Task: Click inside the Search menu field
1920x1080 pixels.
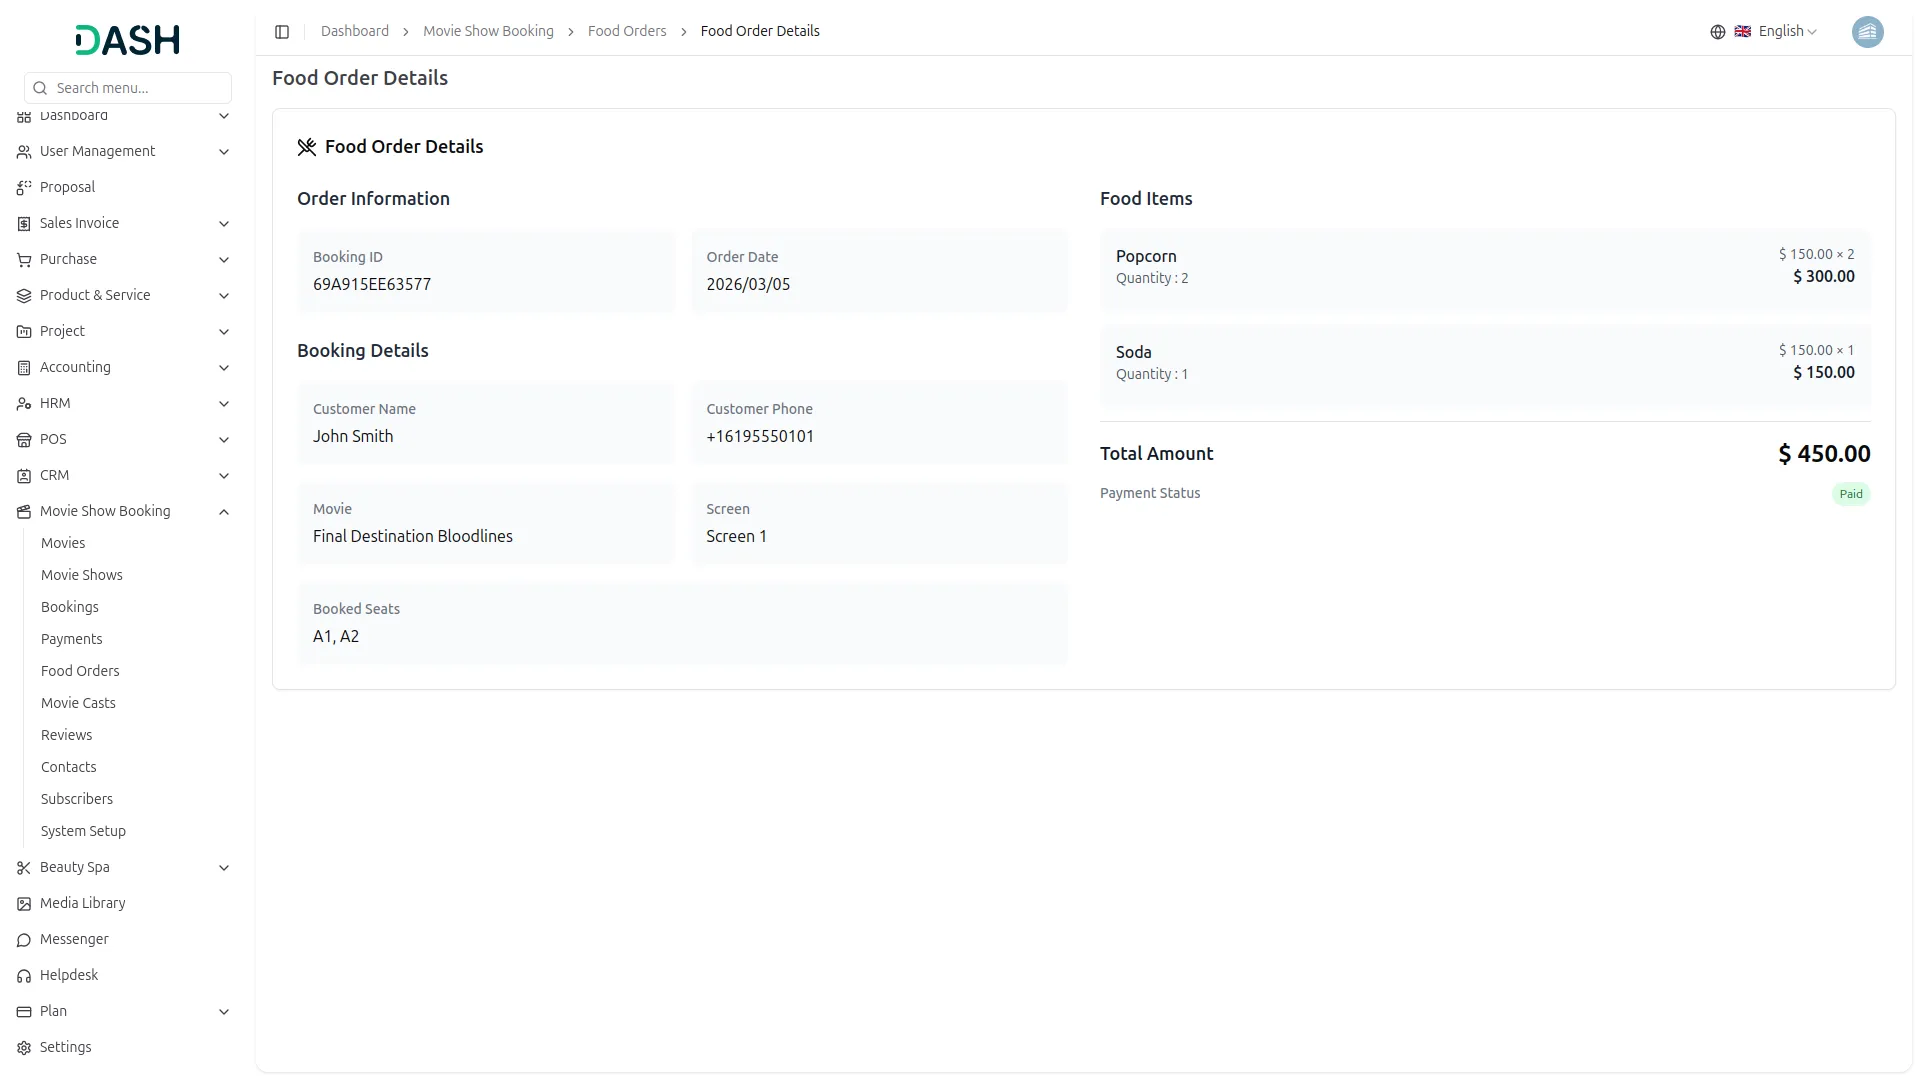Action: click(x=127, y=88)
